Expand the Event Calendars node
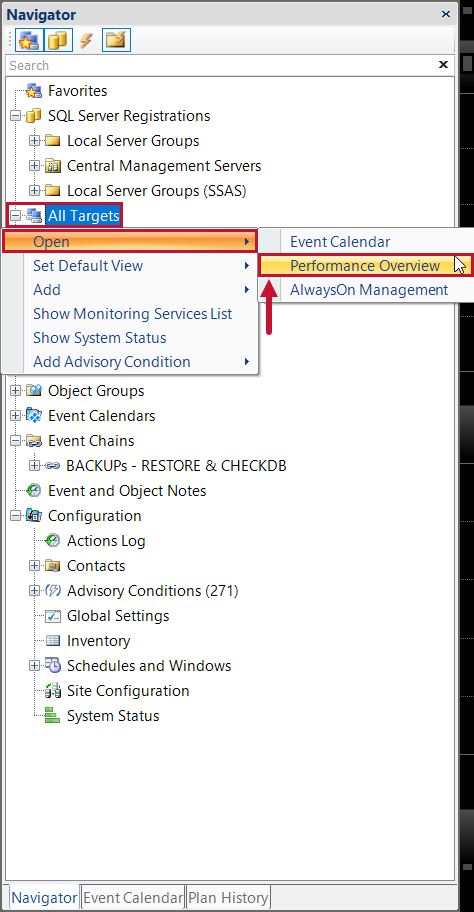 pos(16,416)
